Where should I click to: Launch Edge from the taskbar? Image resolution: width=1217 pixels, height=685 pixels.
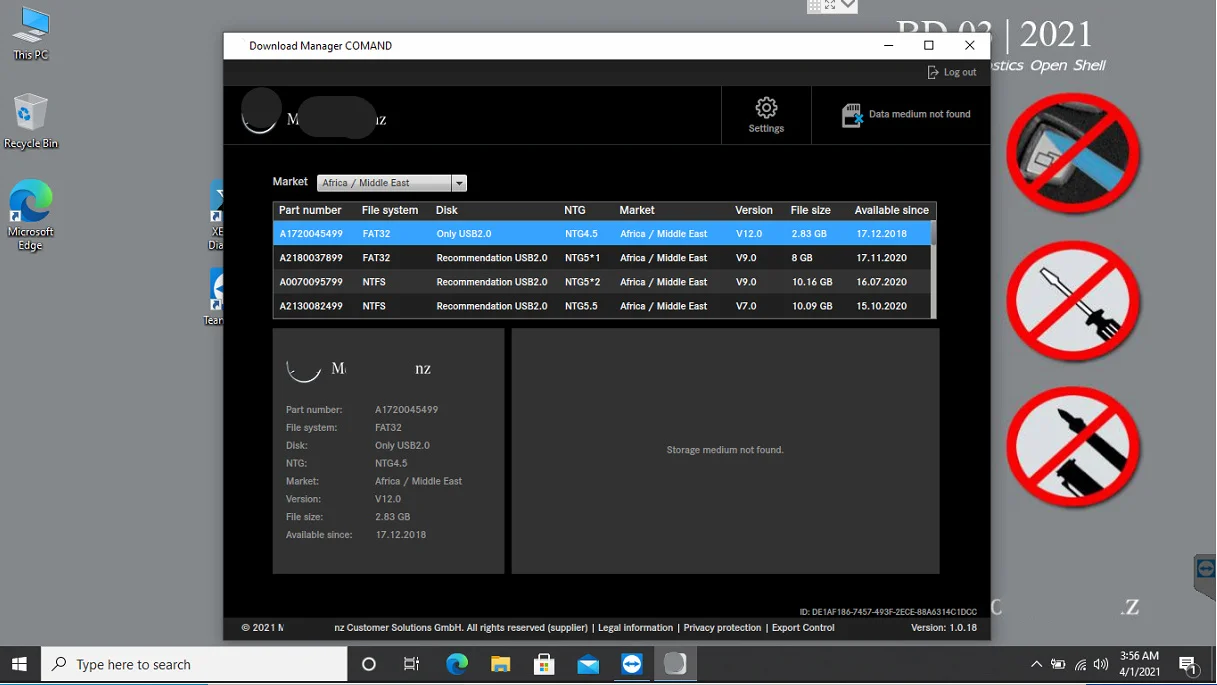[457, 664]
